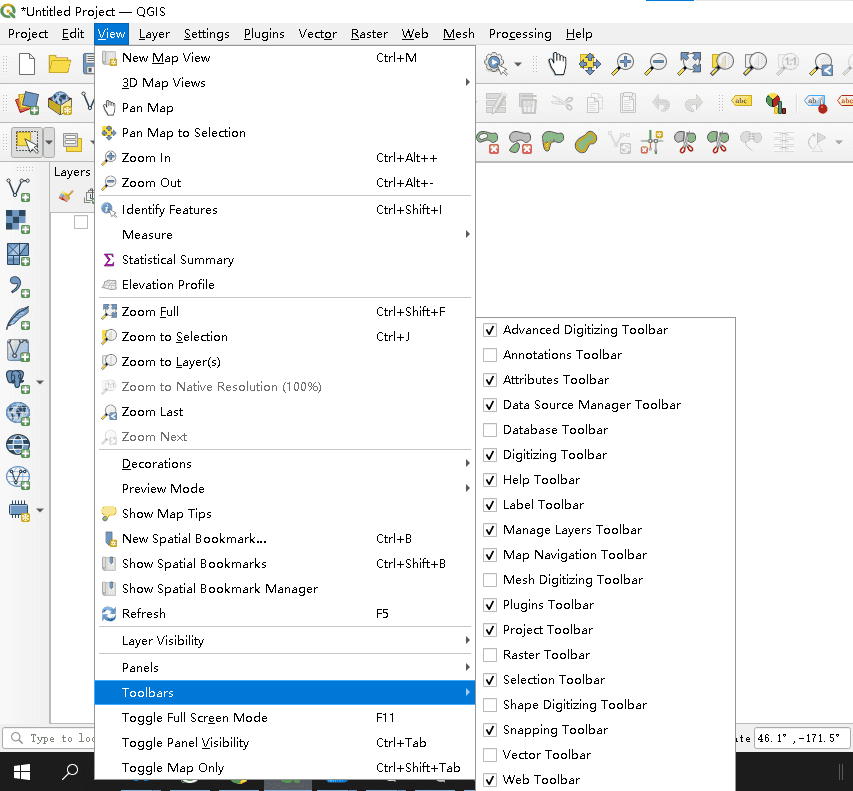Enable the Raster Toolbar checkbox

(x=490, y=656)
